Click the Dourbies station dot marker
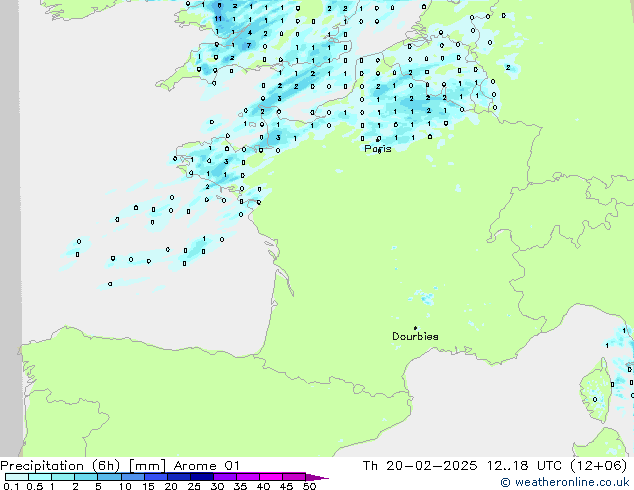Image resolution: width=634 pixels, height=490 pixels. pyautogui.click(x=415, y=328)
